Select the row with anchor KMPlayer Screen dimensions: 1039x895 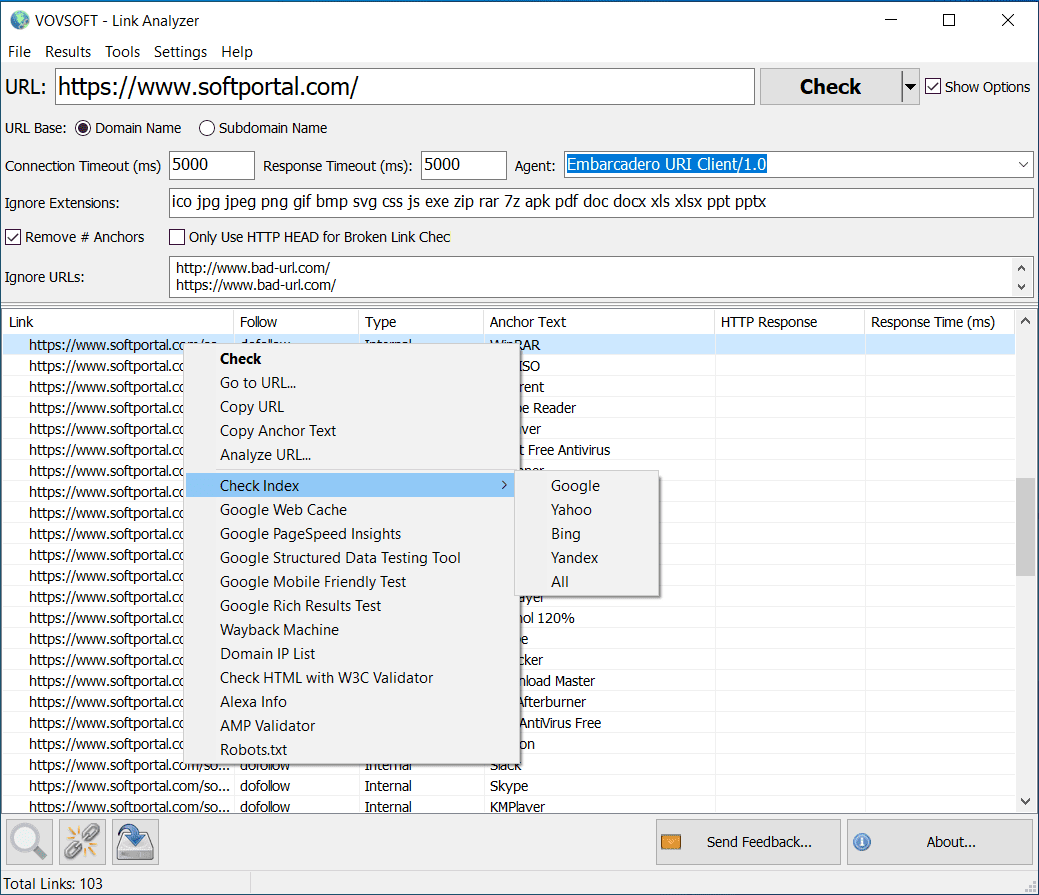click(509, 806)
